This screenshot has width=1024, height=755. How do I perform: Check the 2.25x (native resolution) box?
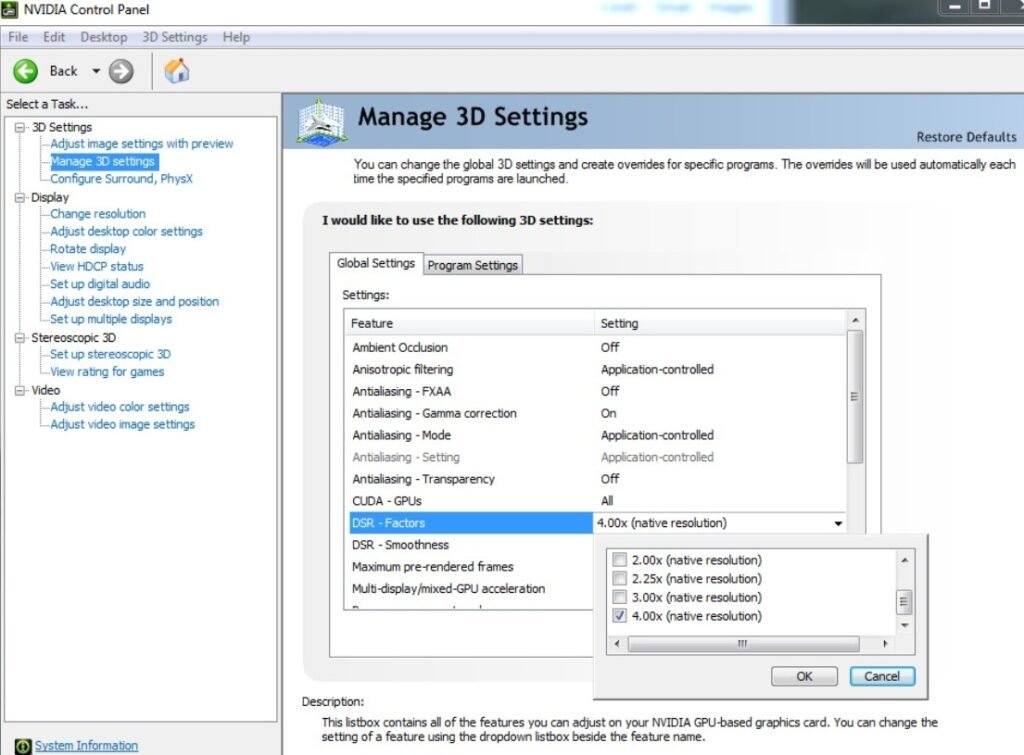click(619, 579)
